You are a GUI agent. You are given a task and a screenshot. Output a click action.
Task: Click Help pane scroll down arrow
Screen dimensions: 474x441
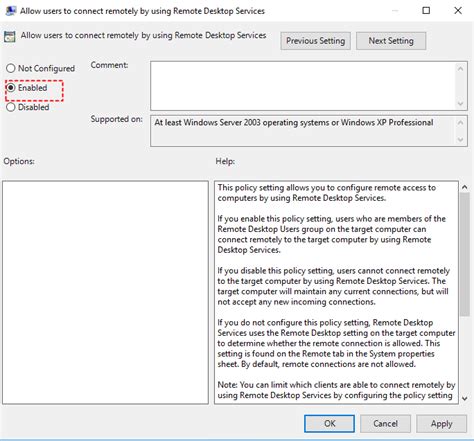coord(465,398)
